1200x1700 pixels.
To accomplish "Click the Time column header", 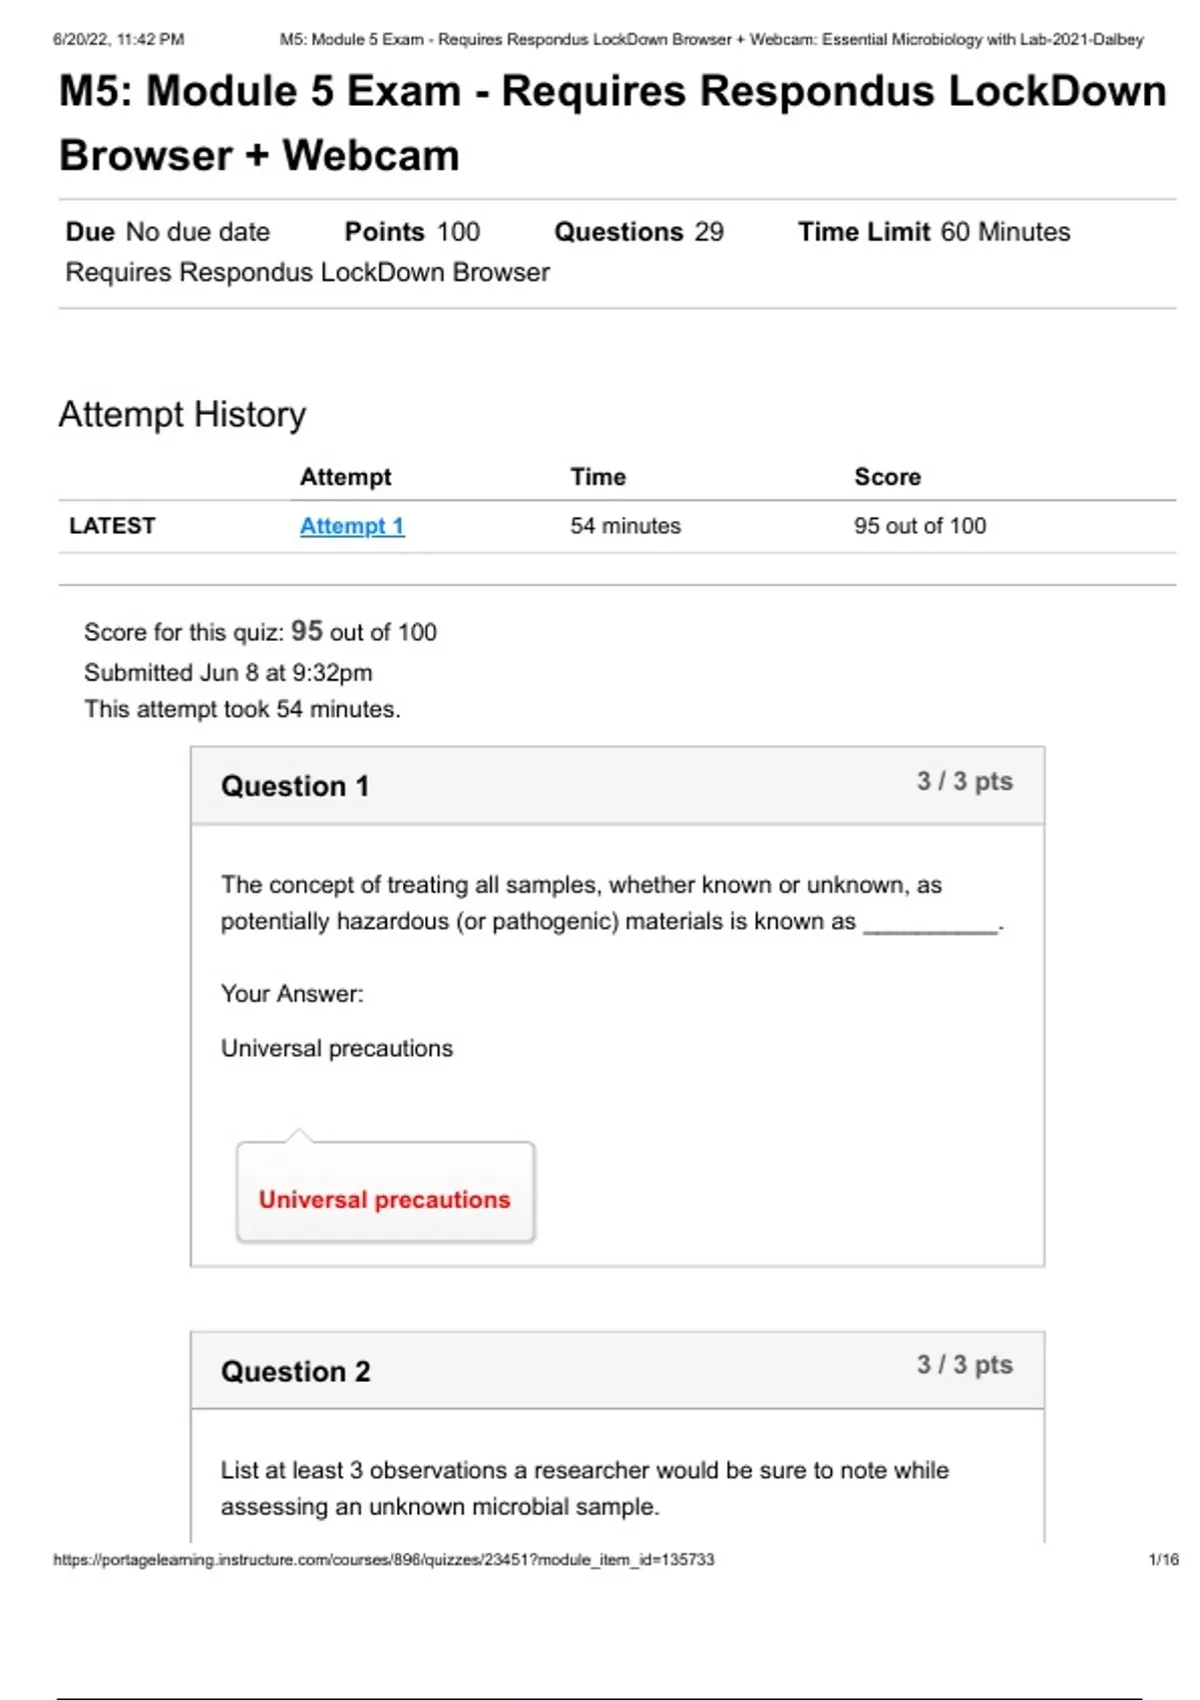I will [x=598, y=477].
